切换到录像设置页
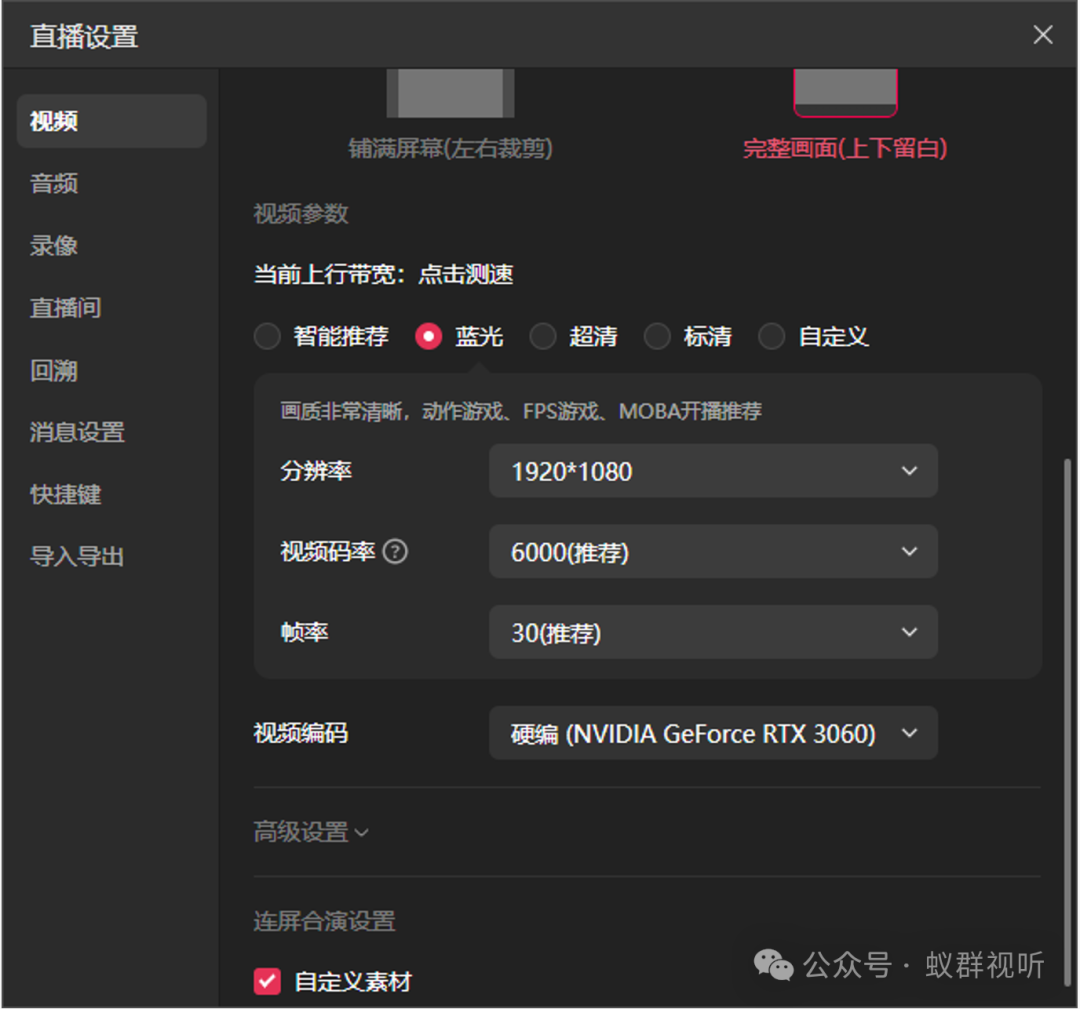1080x1009 pixels. click(53, 245)
